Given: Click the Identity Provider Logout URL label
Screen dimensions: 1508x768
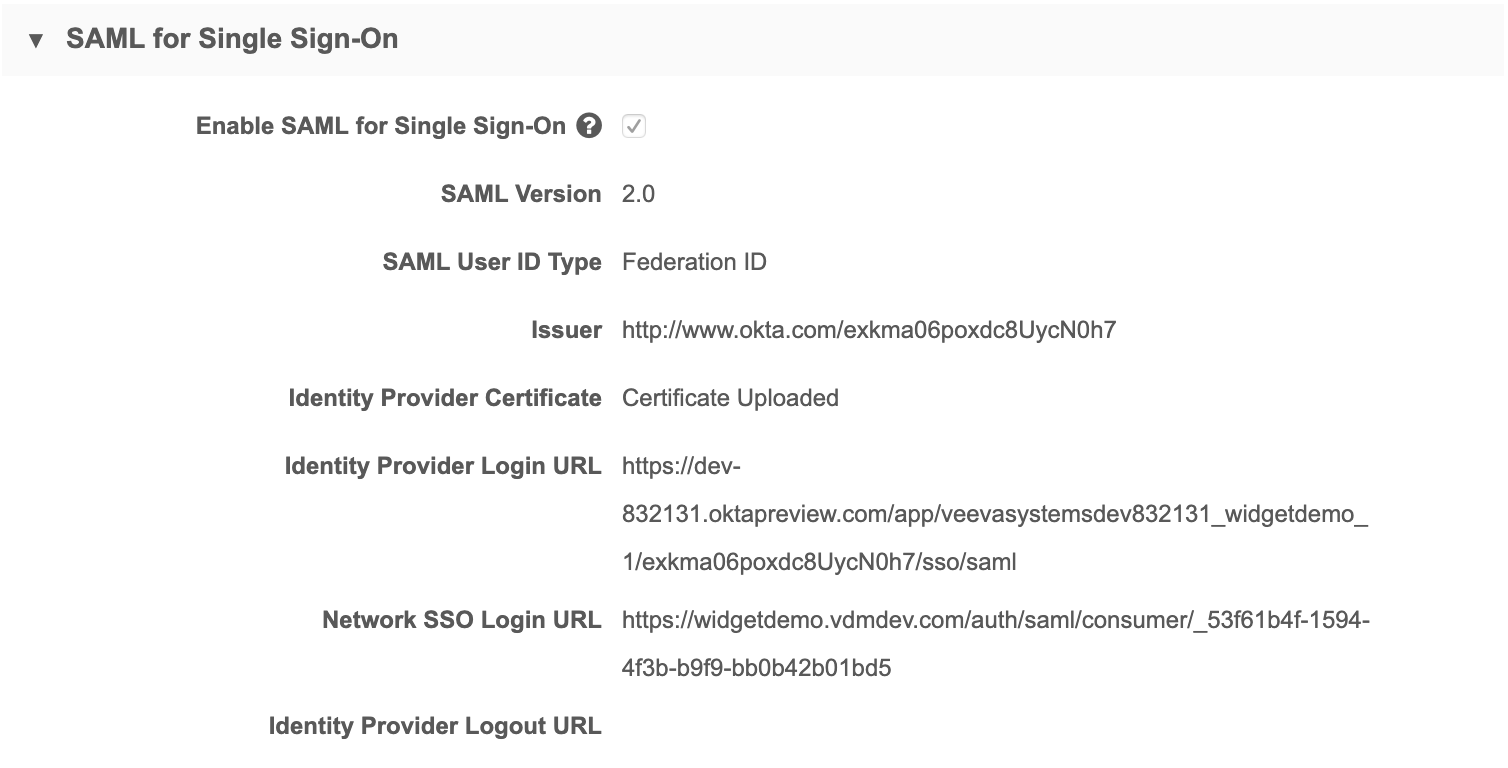Looking at the screenshot, I should (435, 726).
